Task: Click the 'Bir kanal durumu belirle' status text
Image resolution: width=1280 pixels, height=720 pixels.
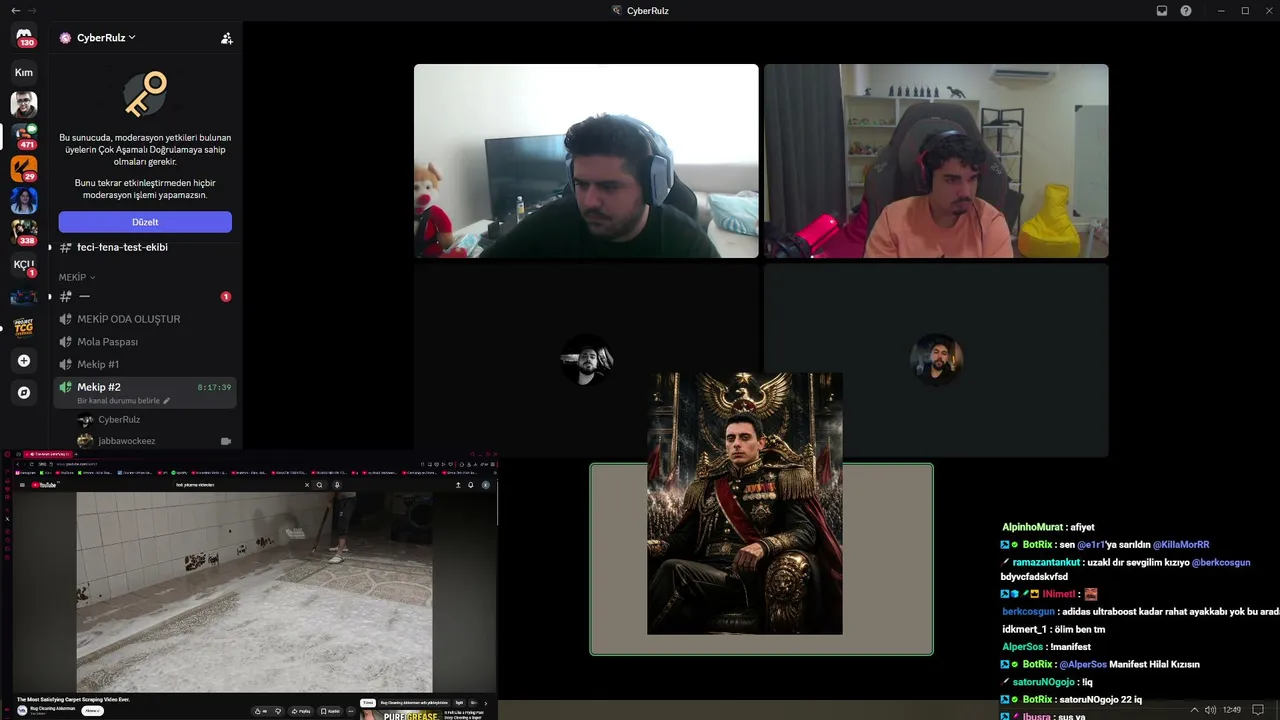Action: click(x=119, y=401)
